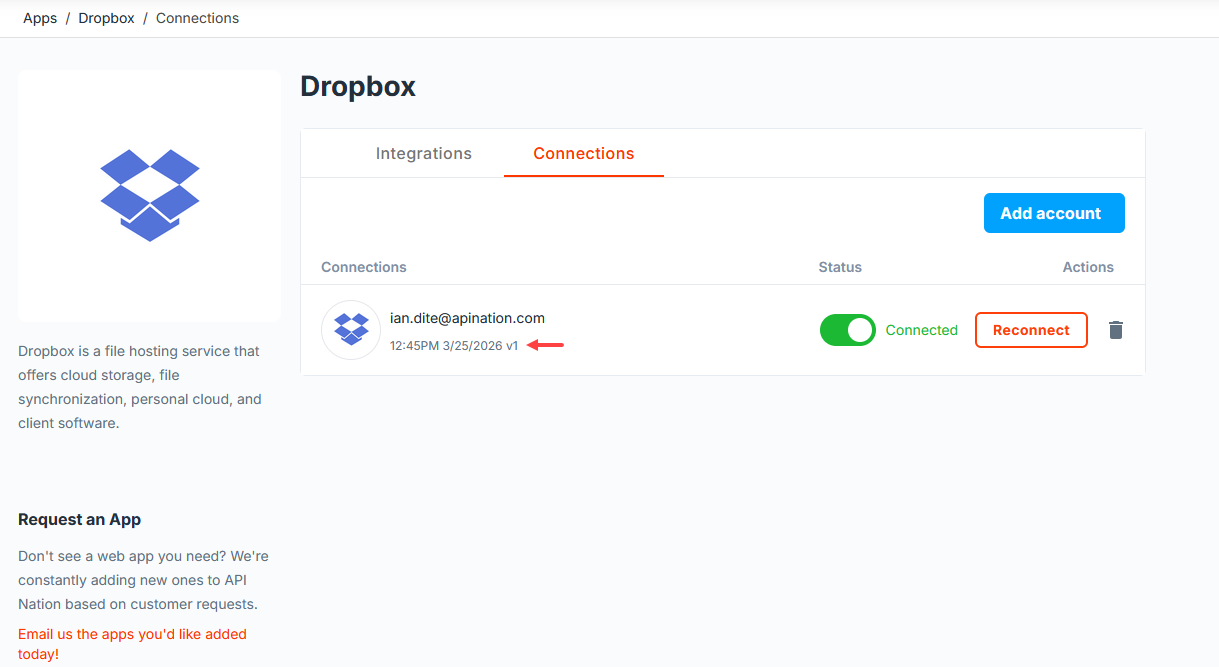
Task: Click the Request an App heading
Action: [80, 519]
